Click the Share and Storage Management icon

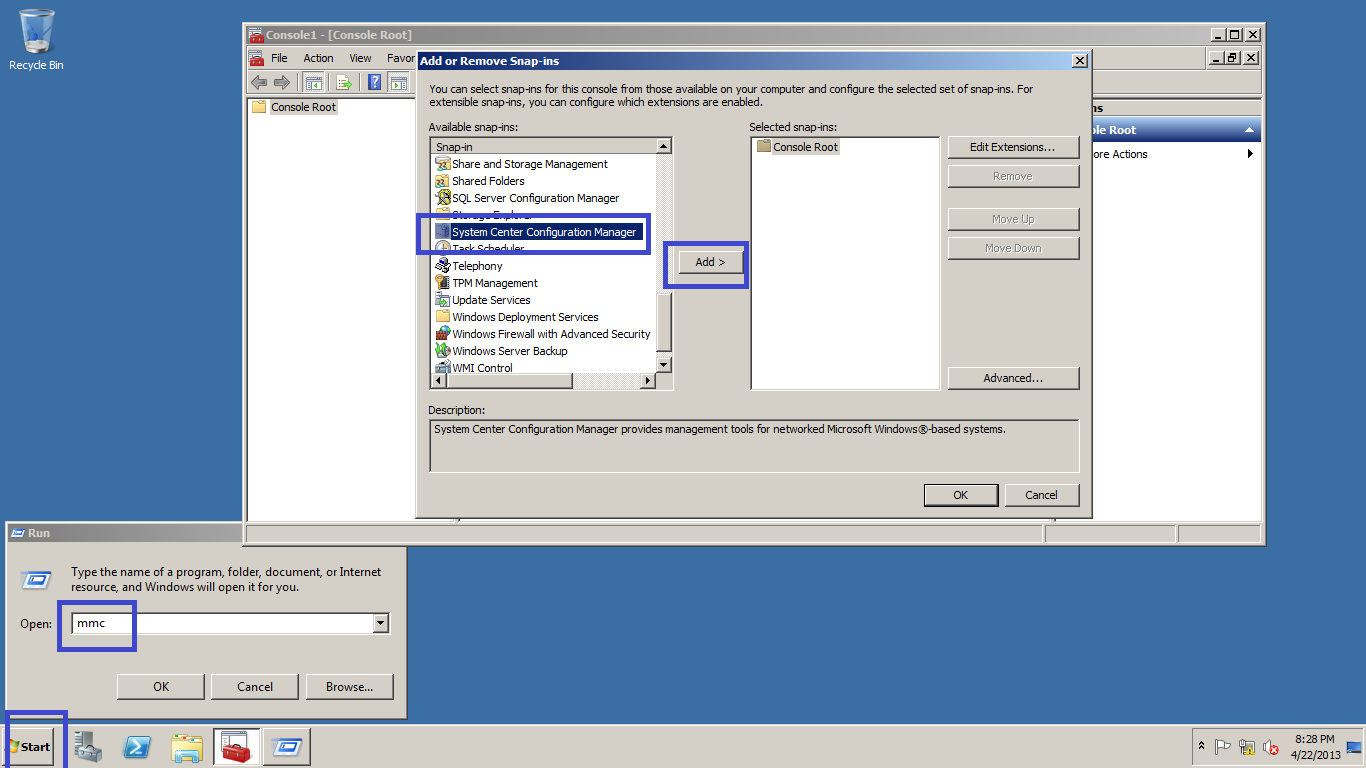[x=443, y=164]
